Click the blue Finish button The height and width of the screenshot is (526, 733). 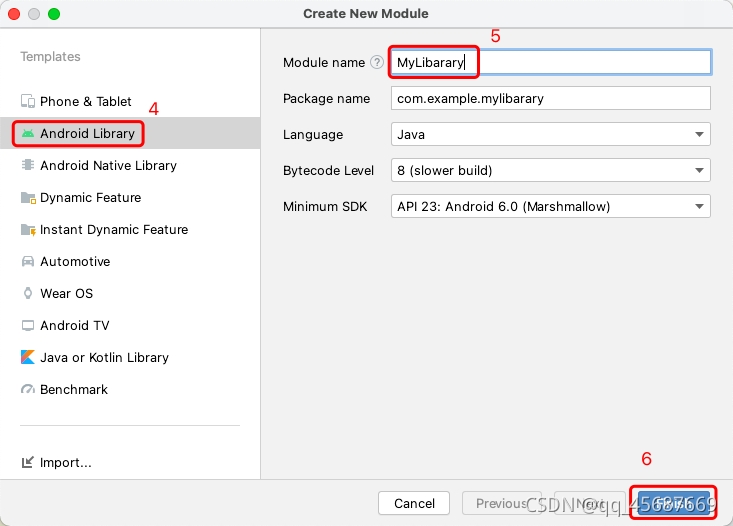(x=673, y=503)
